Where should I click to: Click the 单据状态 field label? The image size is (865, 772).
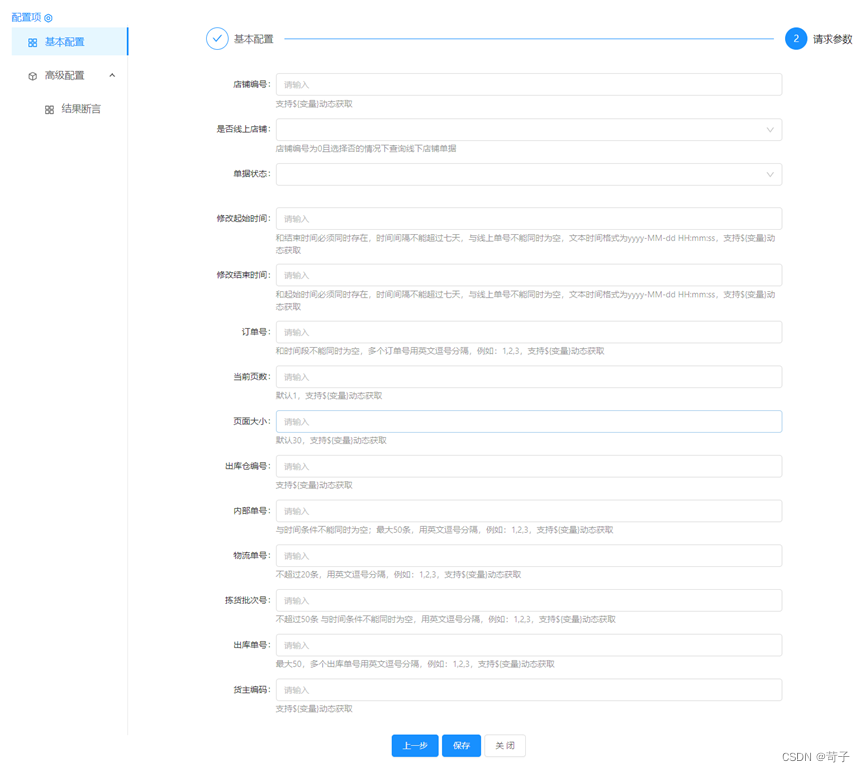coord(252,174)
